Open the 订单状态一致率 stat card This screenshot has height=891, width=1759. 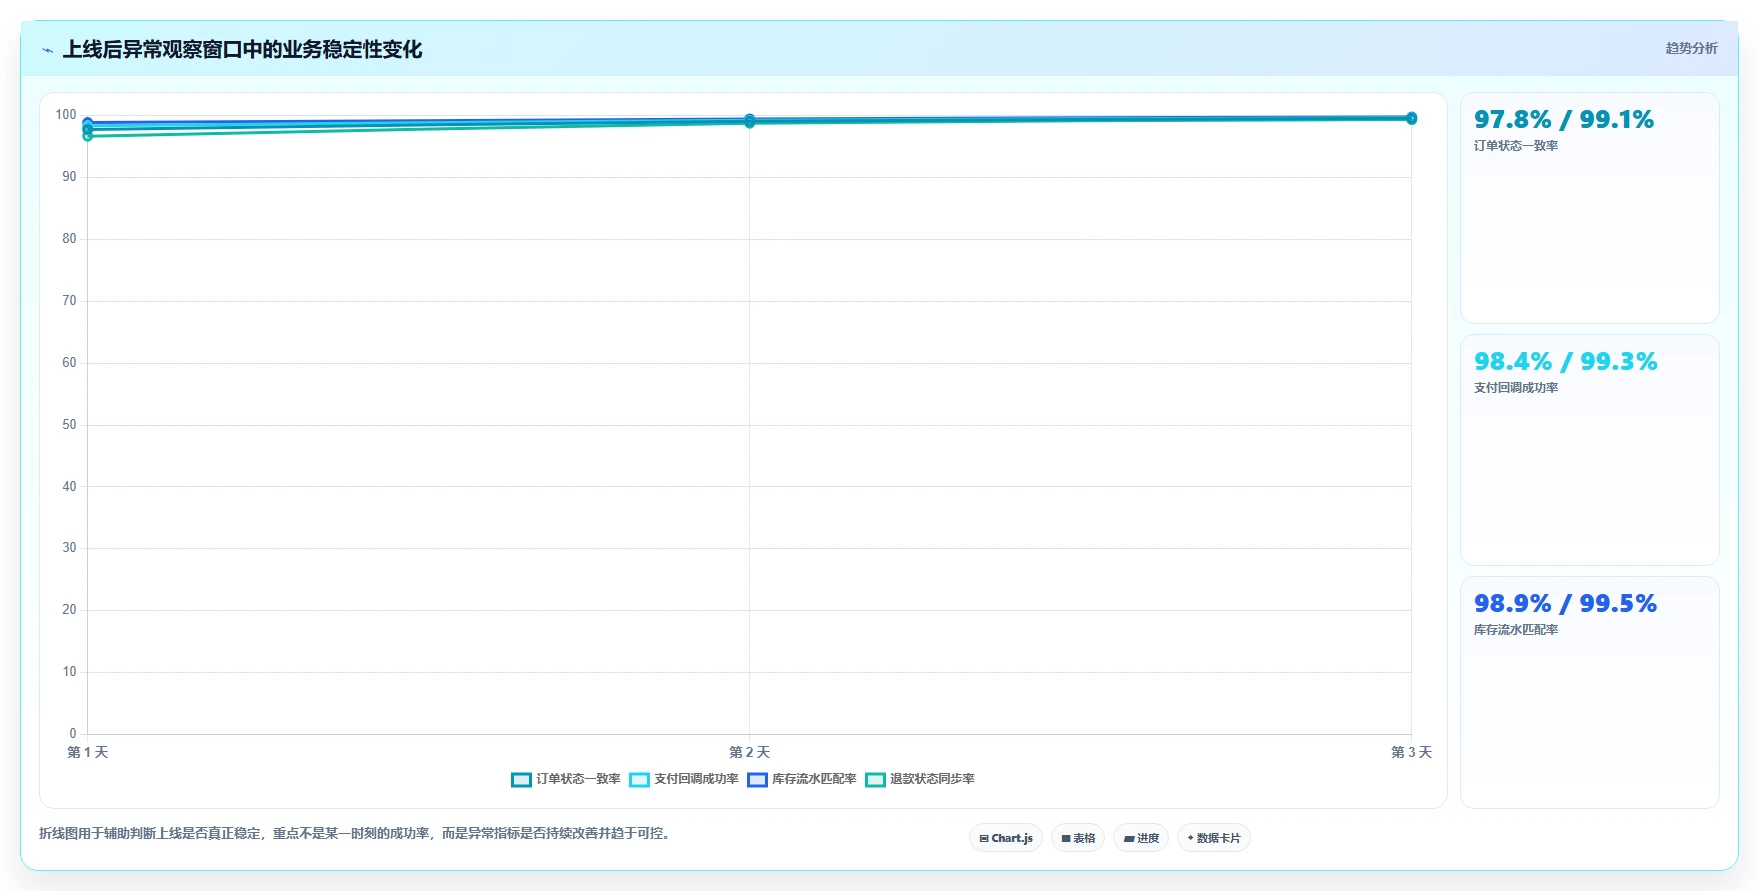tap(1590, 208)
